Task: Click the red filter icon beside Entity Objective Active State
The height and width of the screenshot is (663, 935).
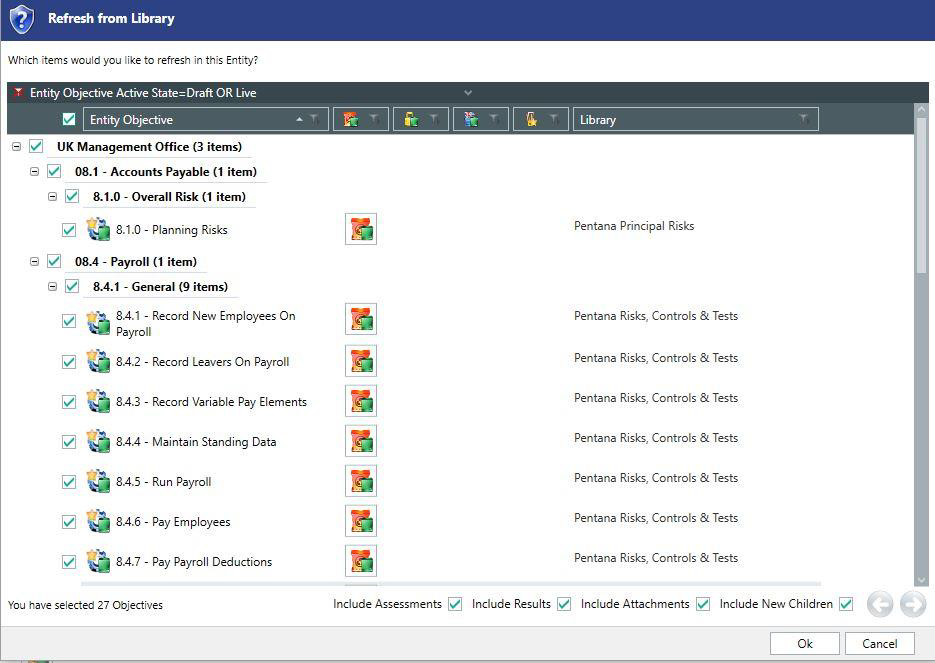Action: click(x=18, y=92)
